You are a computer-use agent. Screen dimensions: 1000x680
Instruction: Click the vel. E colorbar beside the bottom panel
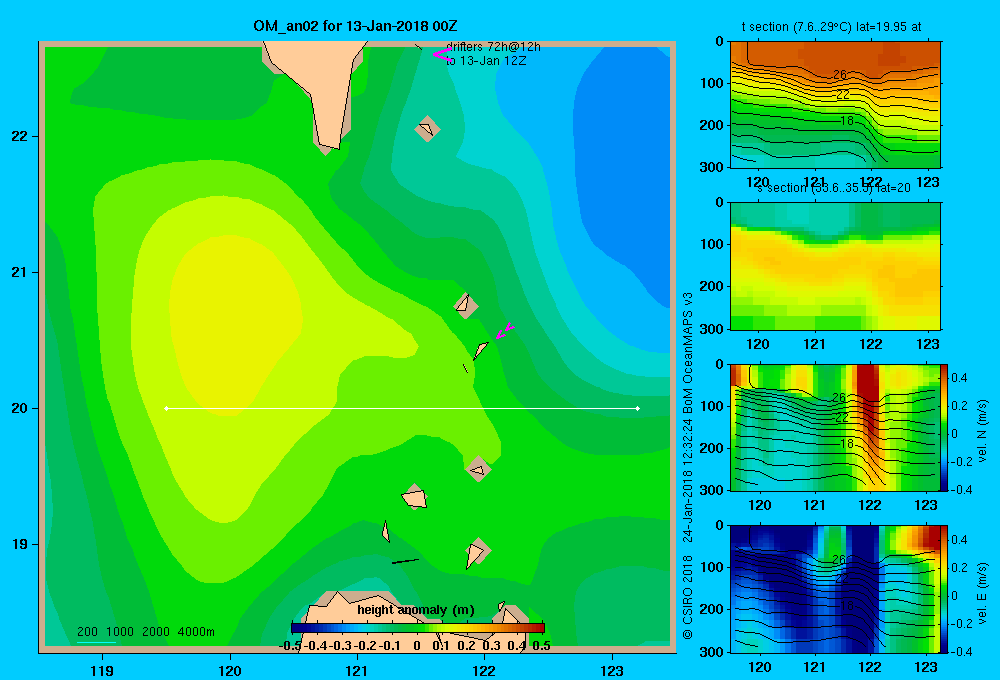coord(945,589)
